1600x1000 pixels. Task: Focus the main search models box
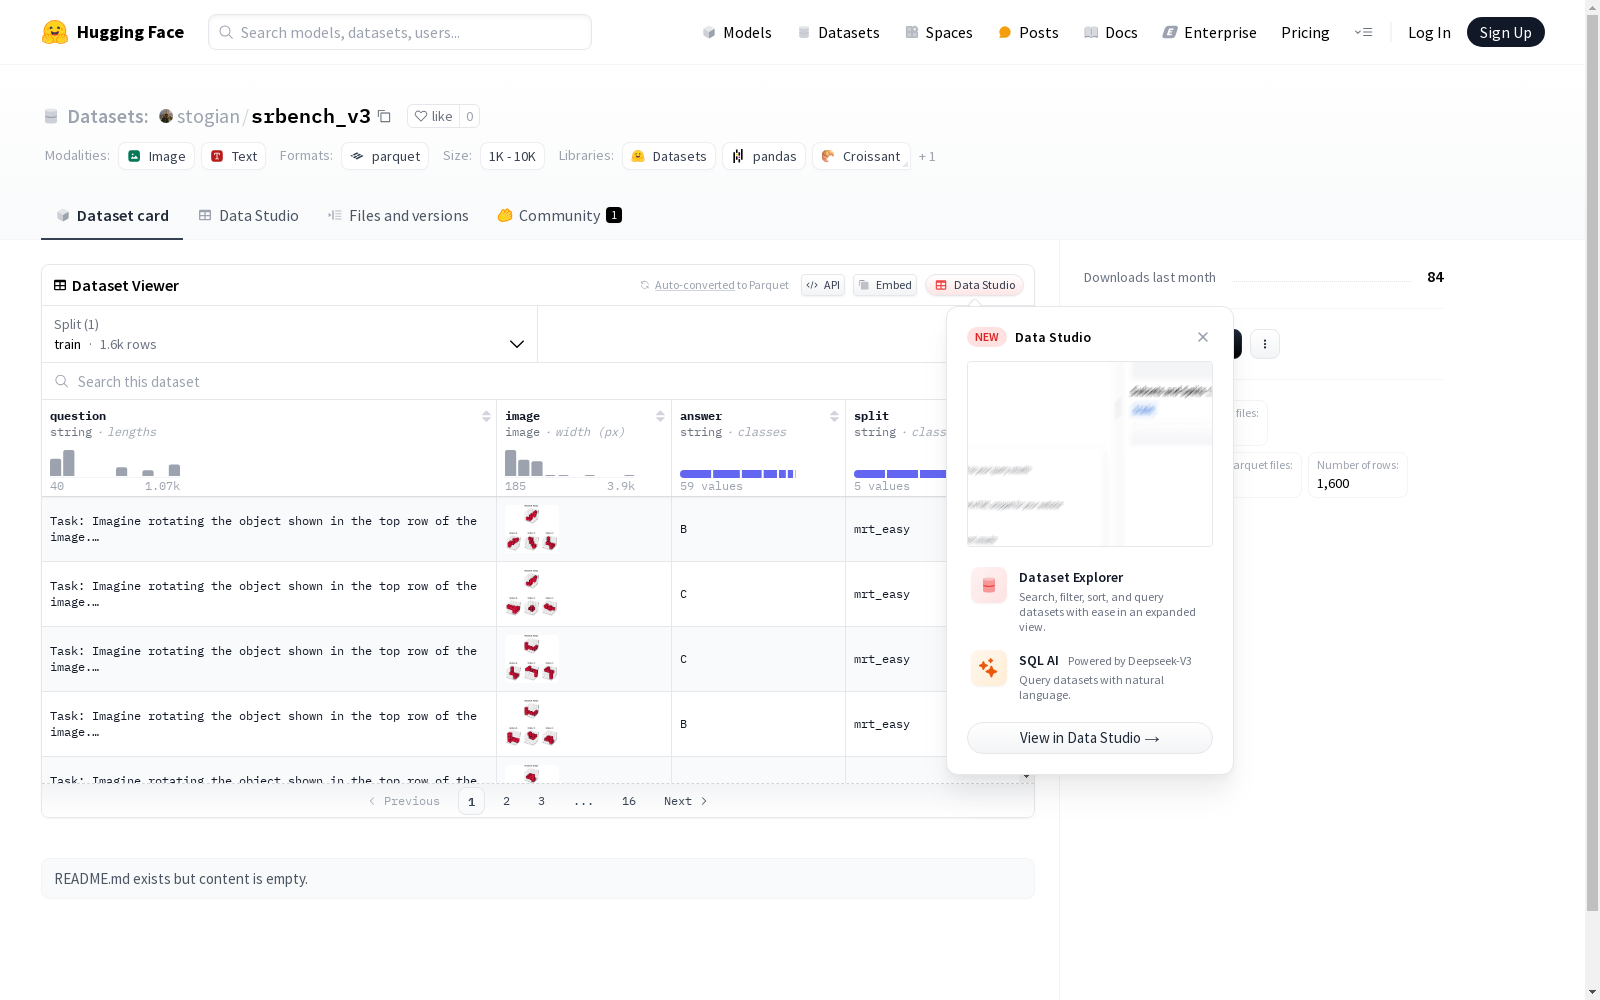(x=400, y=32)
